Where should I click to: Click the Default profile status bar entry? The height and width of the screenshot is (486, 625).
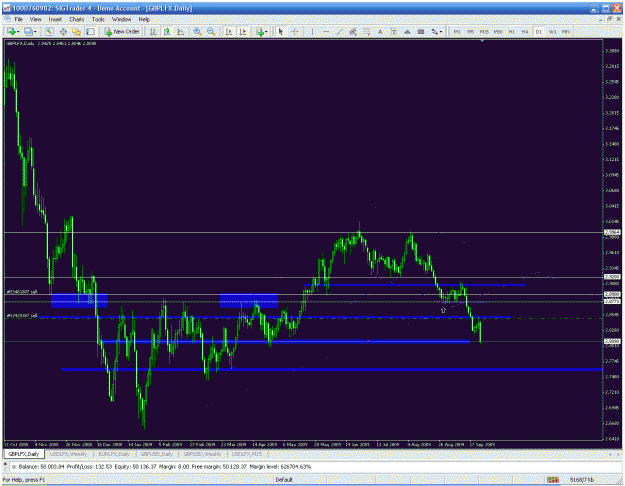click(284, 480)
